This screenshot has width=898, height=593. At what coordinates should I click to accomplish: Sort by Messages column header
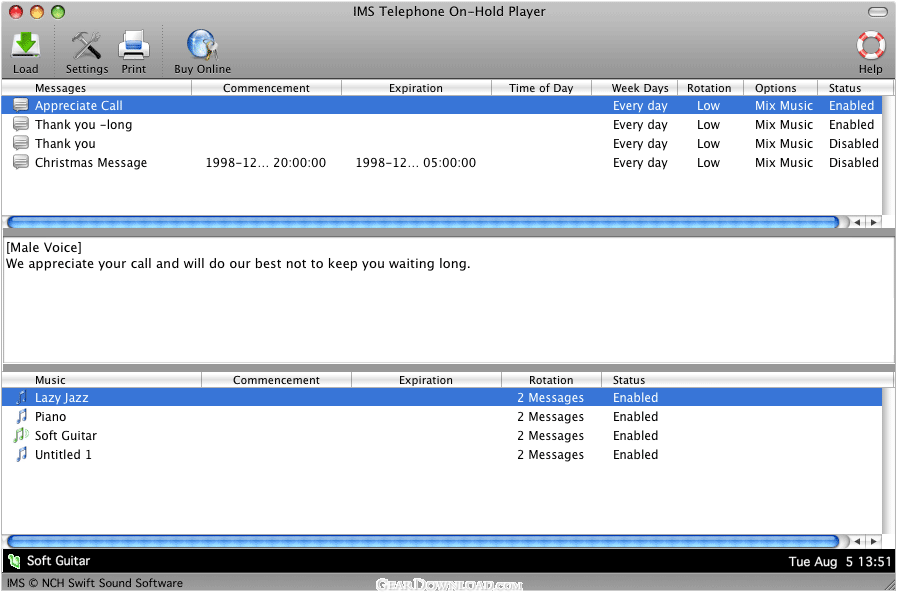(96, 88)
